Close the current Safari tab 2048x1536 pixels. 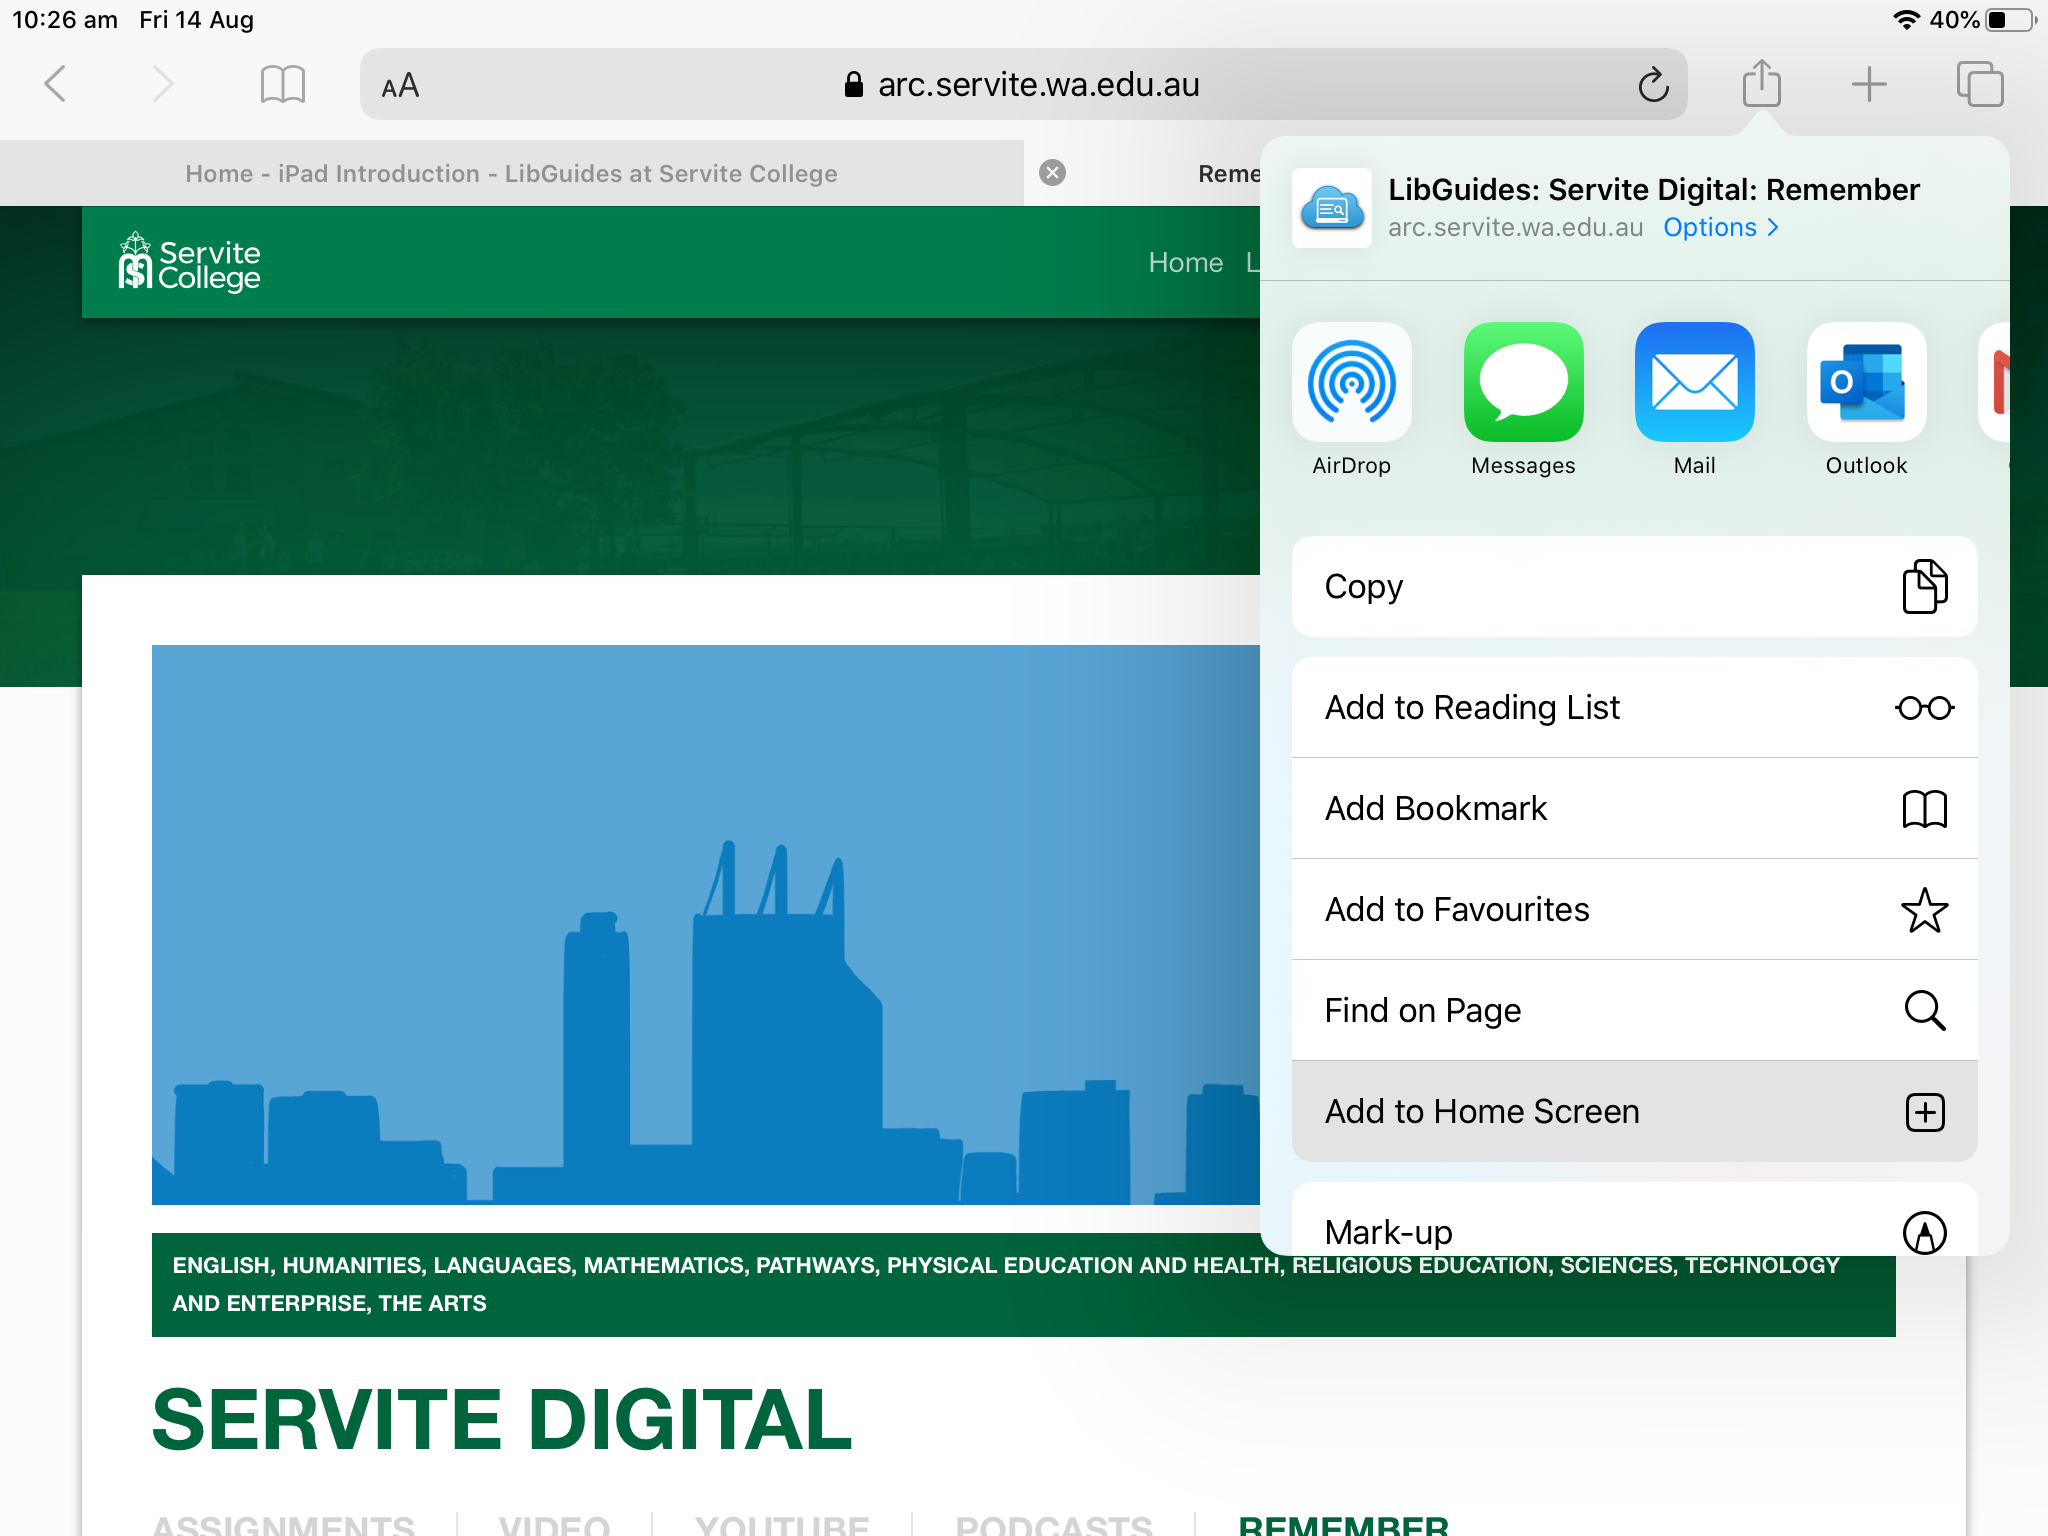coord(1052,173)
